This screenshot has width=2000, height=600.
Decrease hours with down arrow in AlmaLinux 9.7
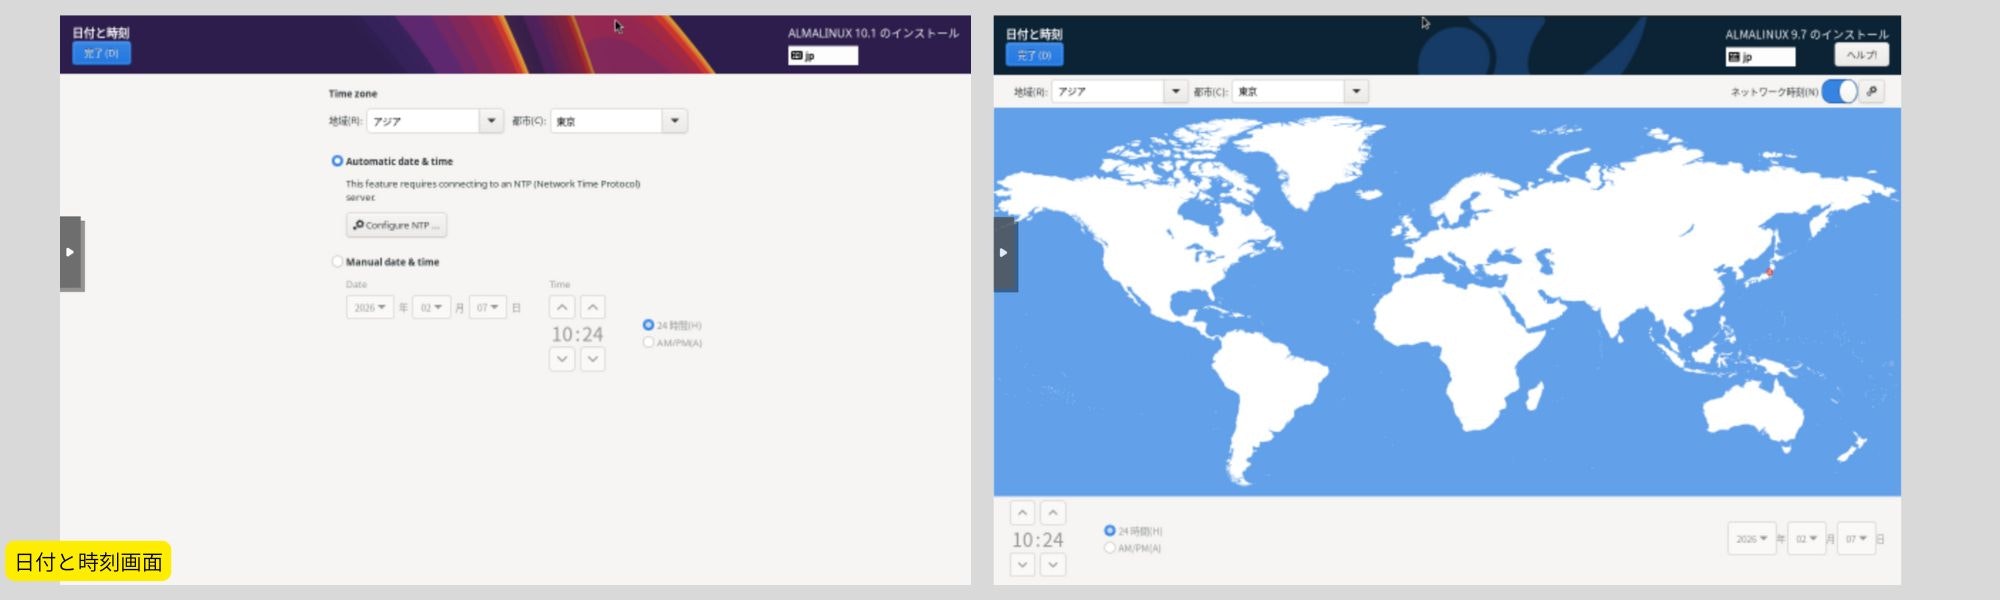1022,565
